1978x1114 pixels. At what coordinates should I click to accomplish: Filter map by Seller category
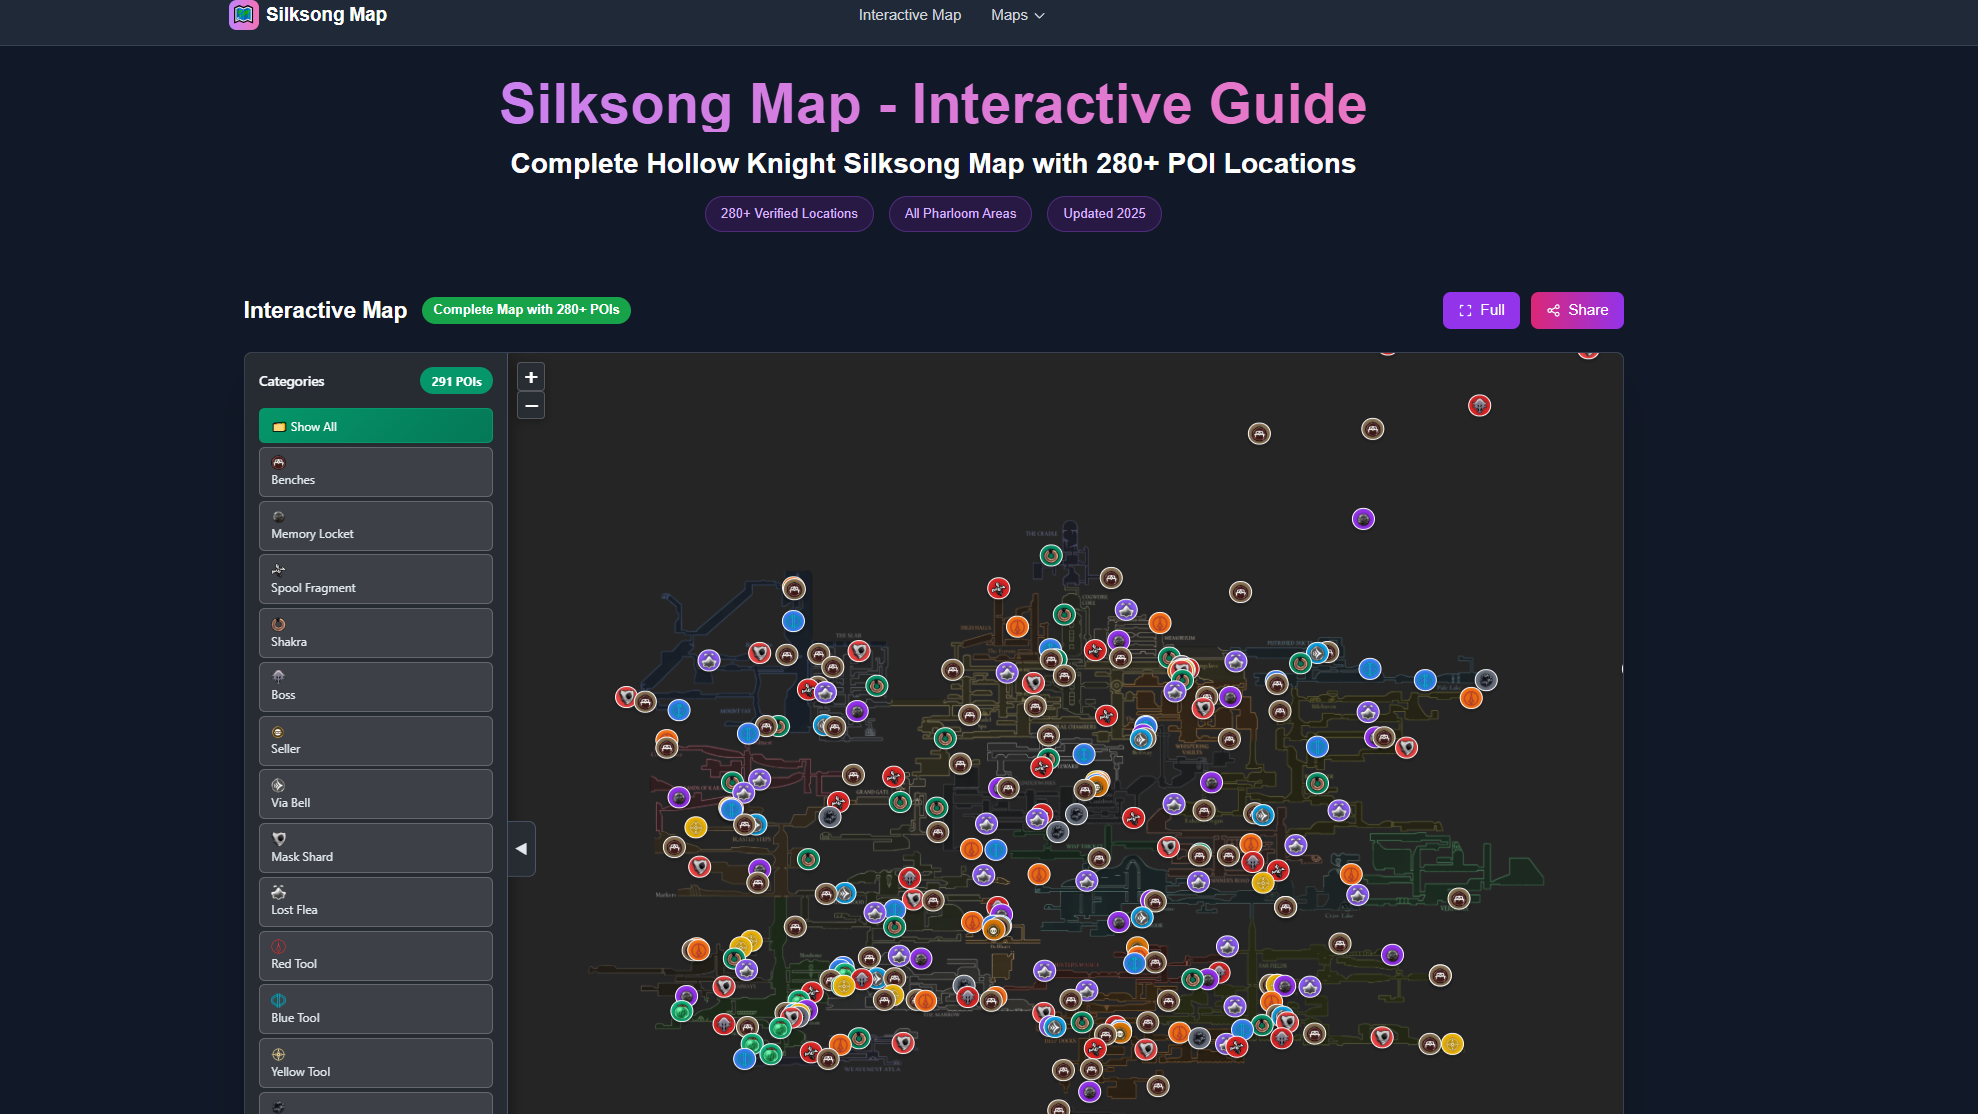click(x=375, y=741)
